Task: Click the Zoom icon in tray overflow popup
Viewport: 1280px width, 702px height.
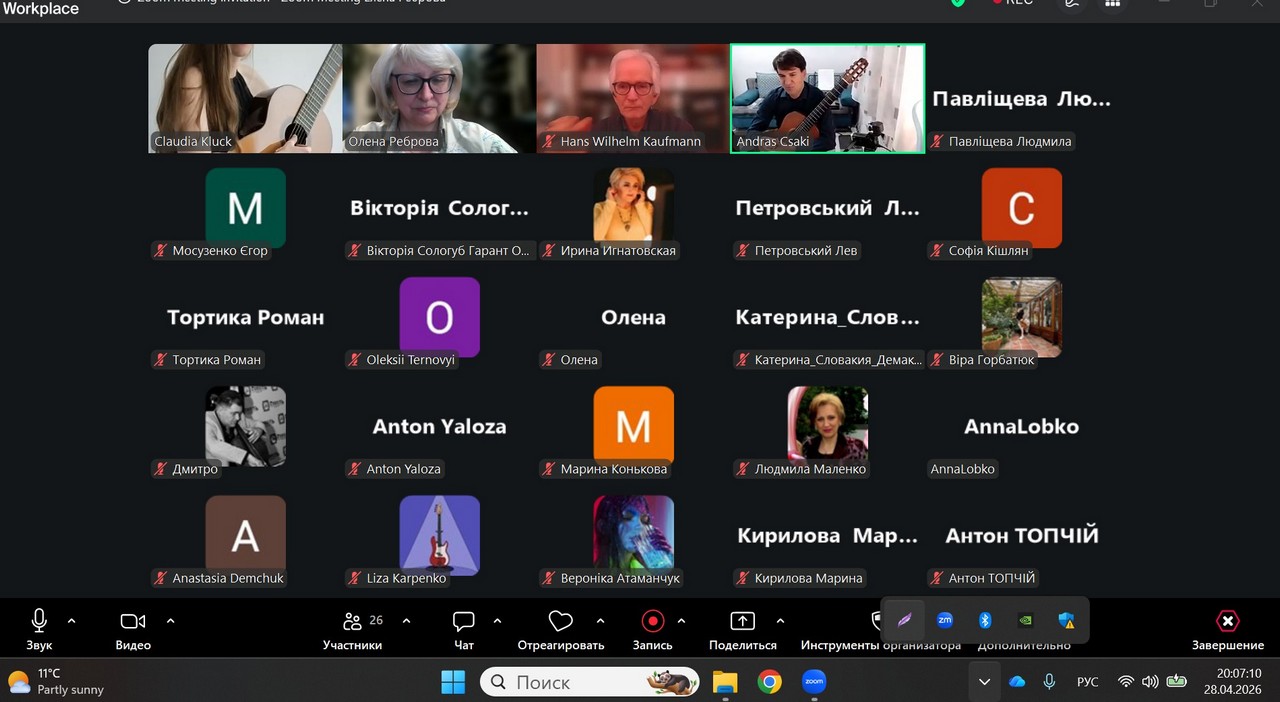Action: 944,620
